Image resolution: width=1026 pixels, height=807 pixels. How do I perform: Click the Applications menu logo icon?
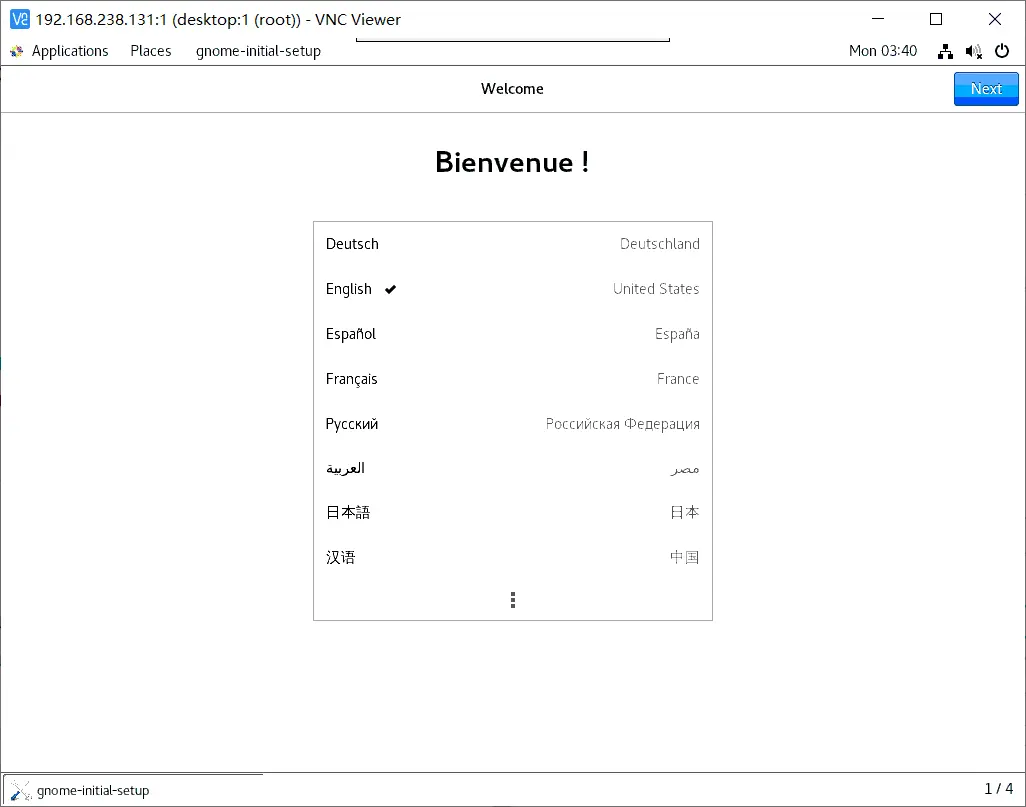coord(16,51)
